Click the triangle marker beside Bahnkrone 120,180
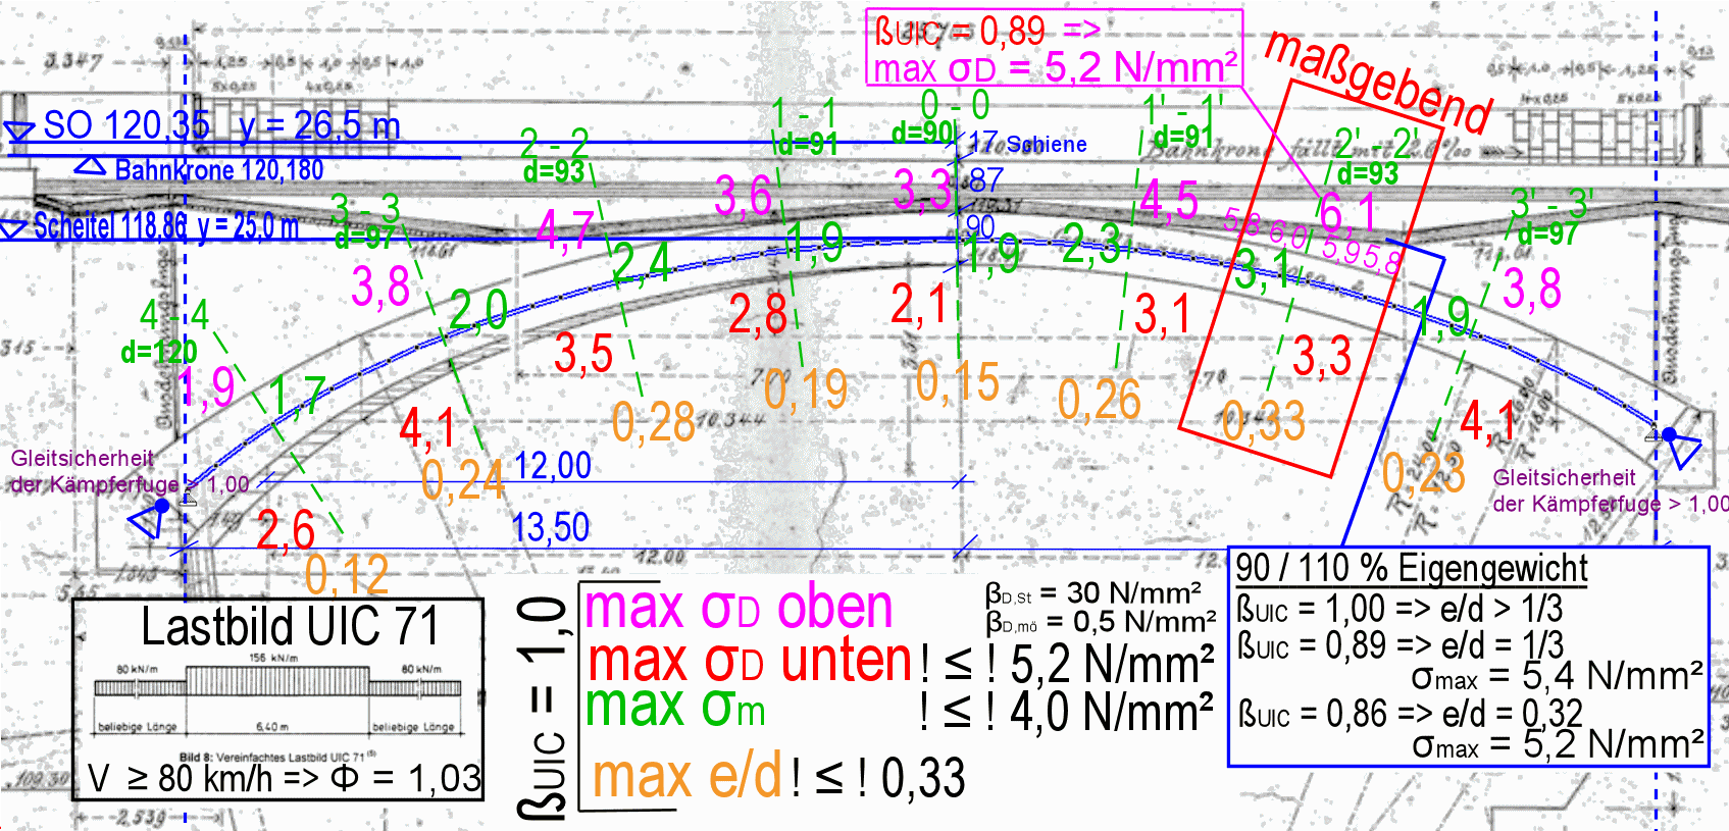The width and height of the screenshot is (1729, 831). [90, 166]
